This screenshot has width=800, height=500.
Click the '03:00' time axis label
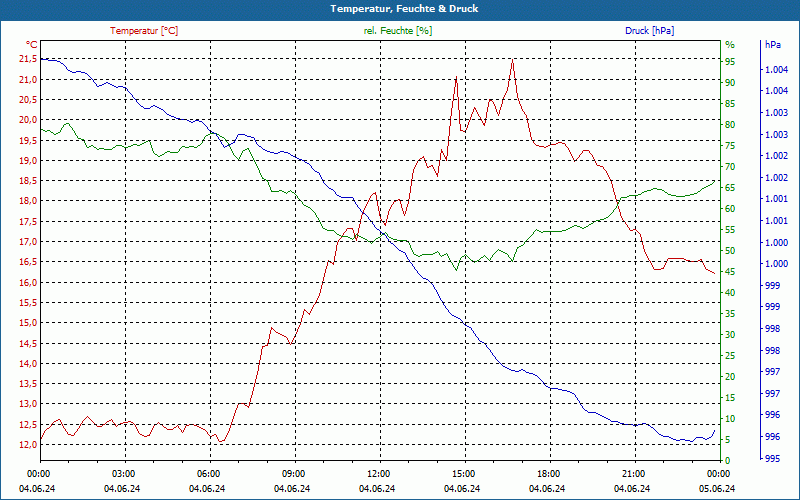pyautogui.click(x=122, y=473)
